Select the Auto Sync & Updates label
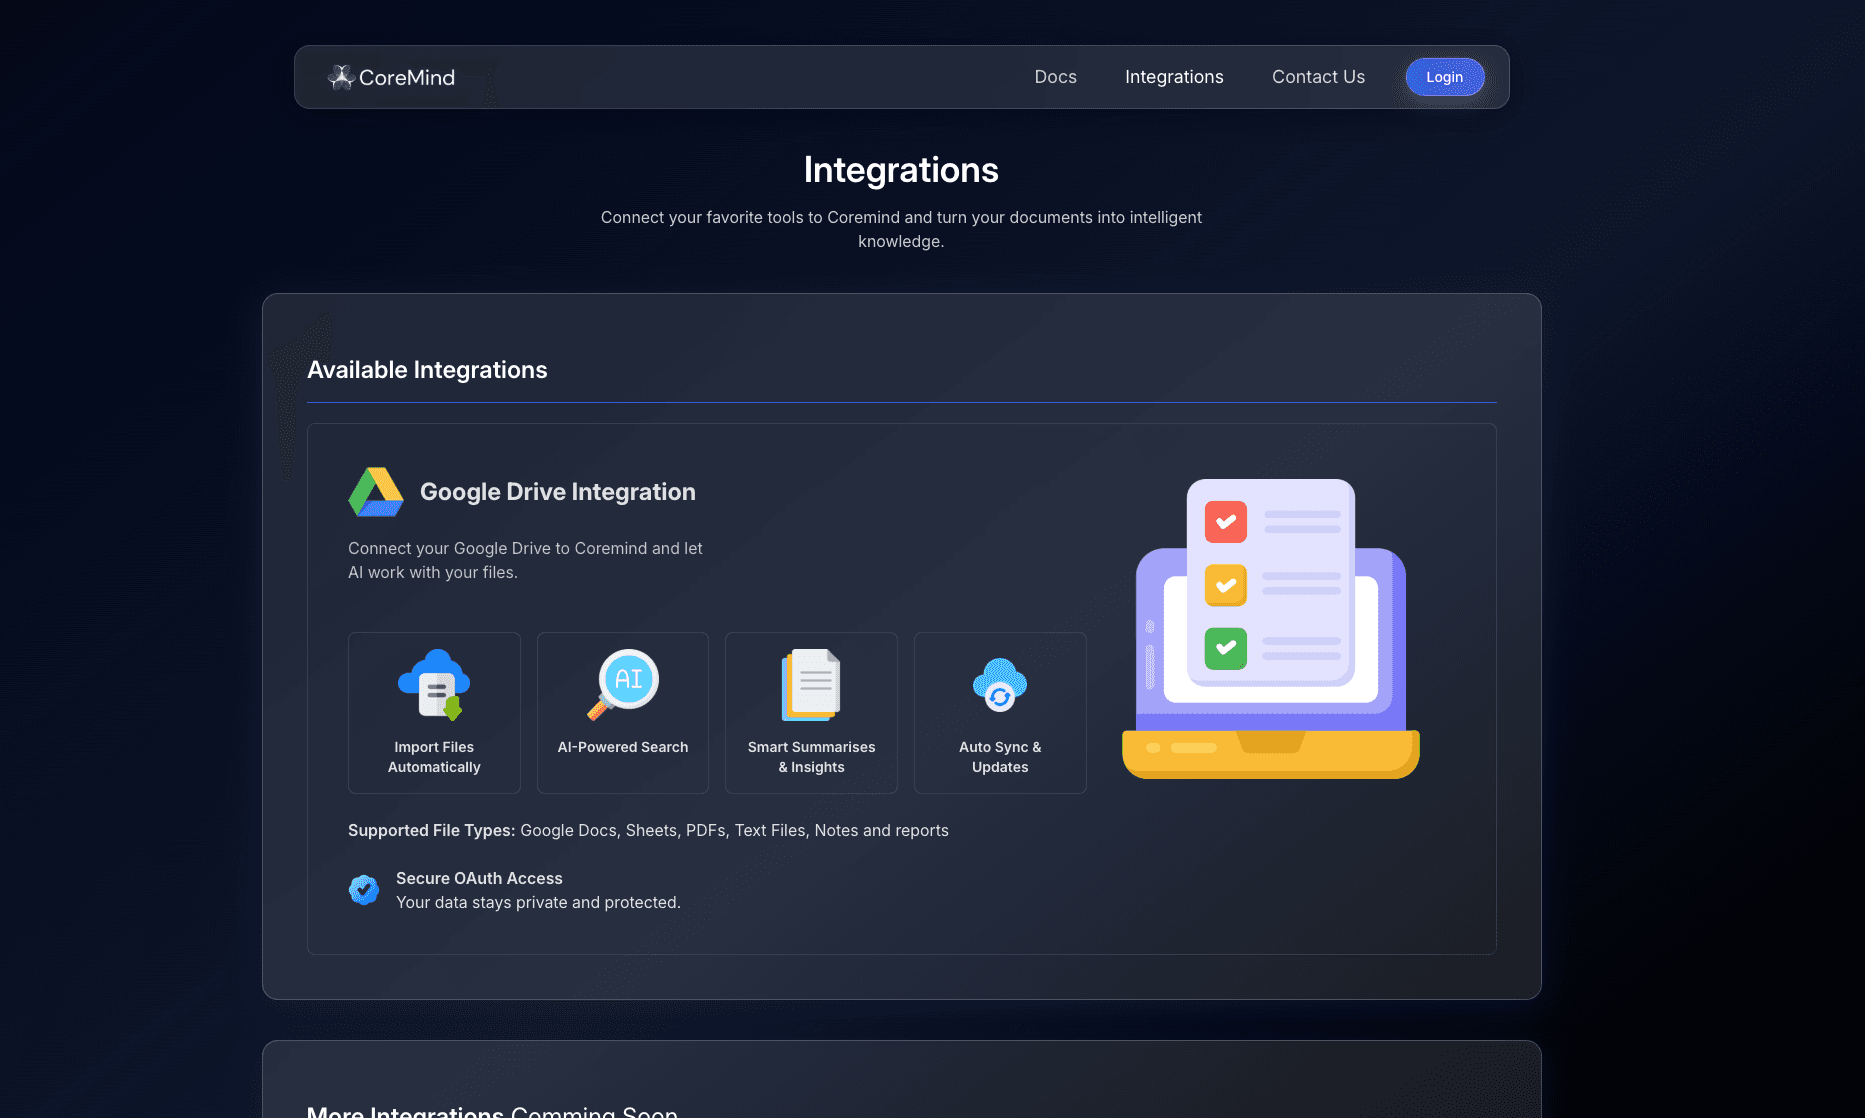Viewport: 1865px width, 1118px height. pos(1000,757)
